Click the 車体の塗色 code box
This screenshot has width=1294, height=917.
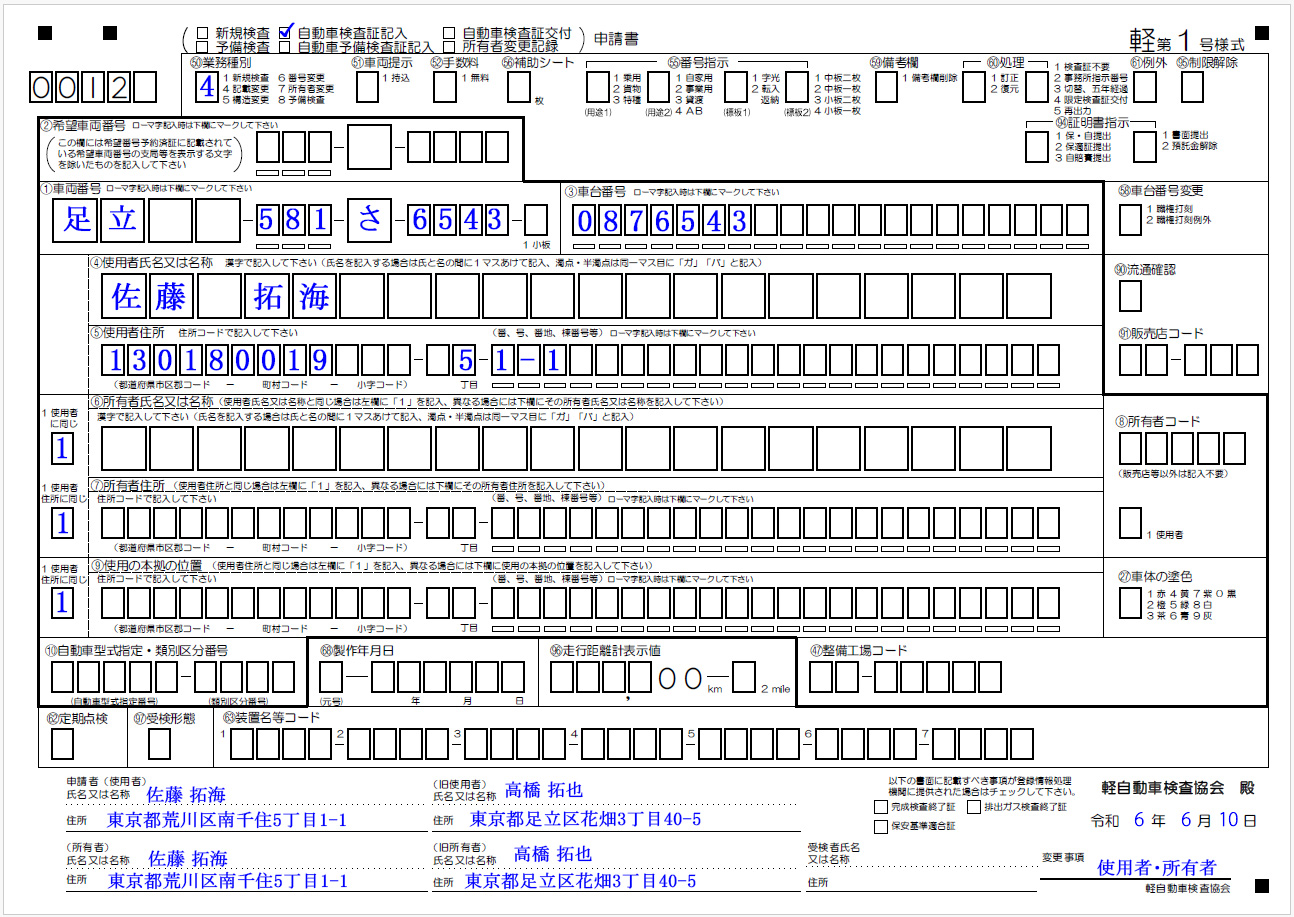(x=1130, y=602)
